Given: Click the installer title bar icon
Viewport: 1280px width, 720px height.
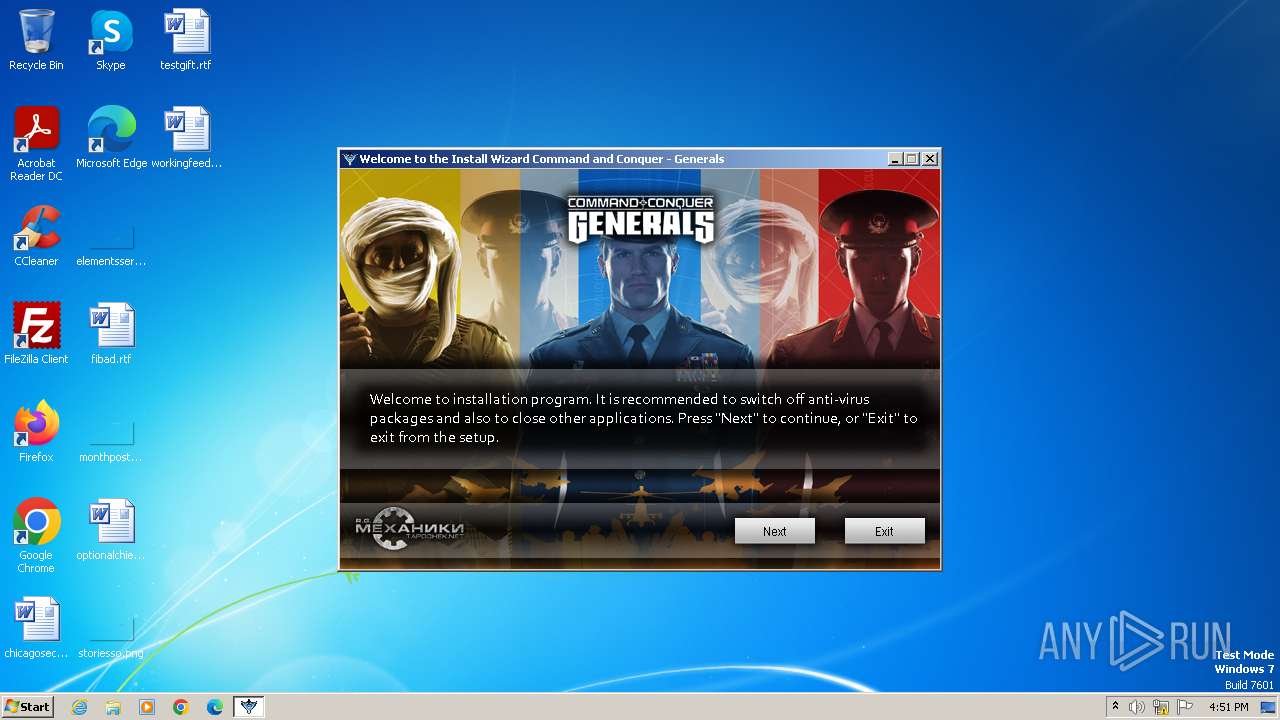Looking at the screenshot, I should (x=349, y=159).
